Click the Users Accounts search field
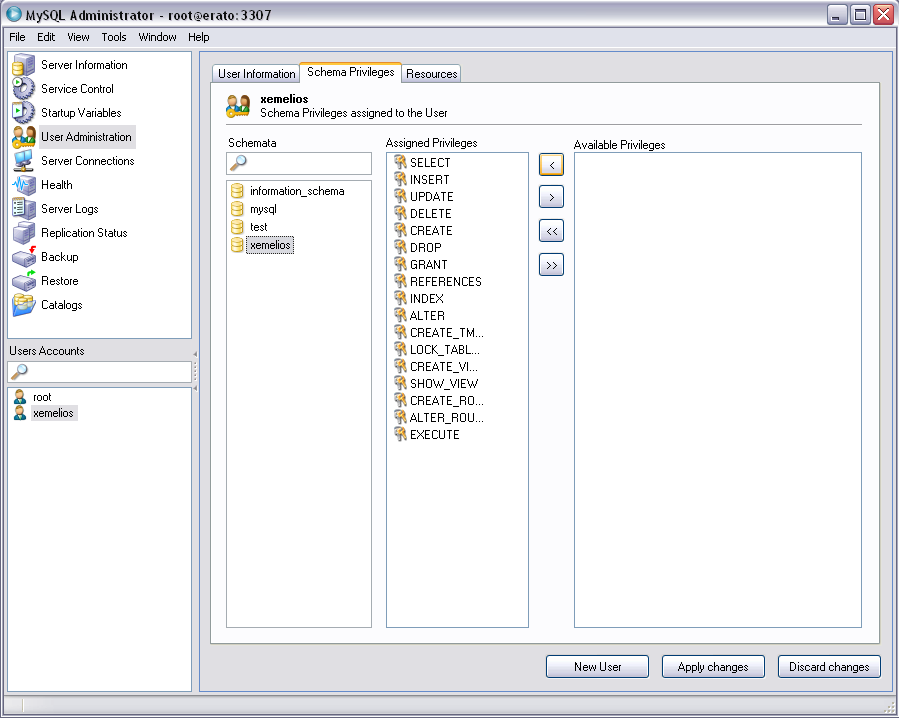Image resolution: width=899 pixels, height=718 pixels. [x=99, y=372]
